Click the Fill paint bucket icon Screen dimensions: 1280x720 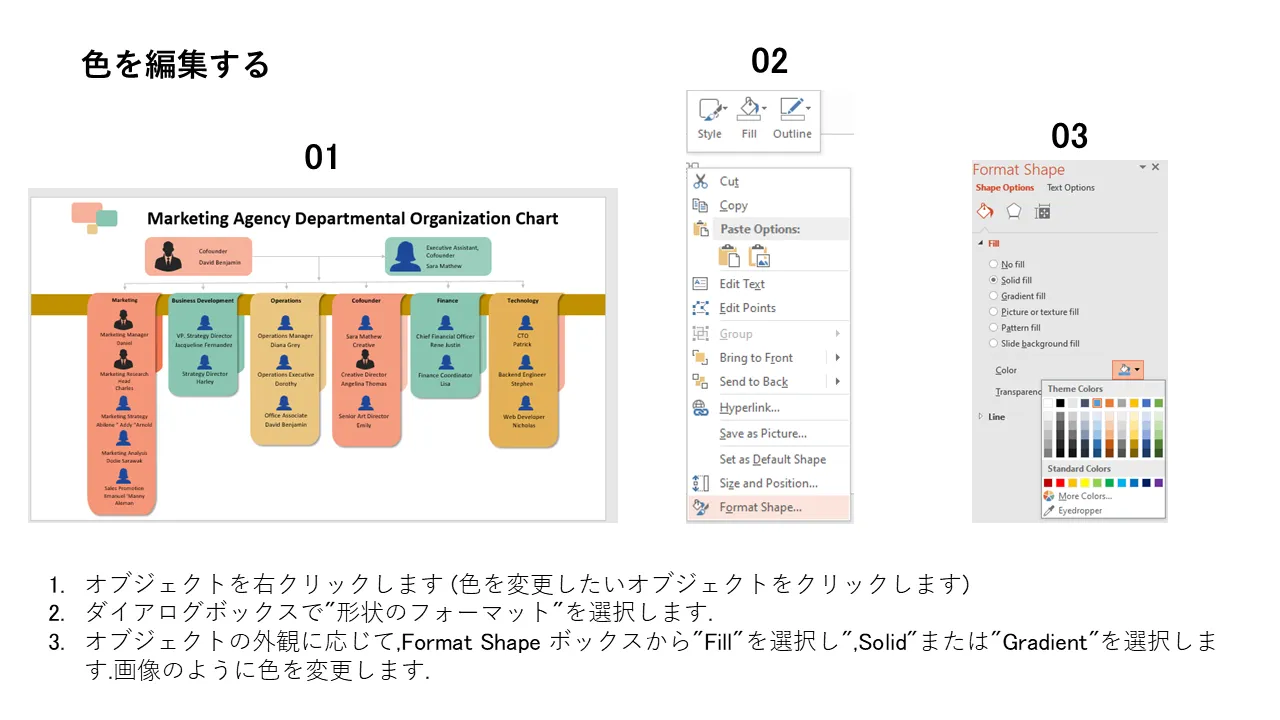pyautogui.click(x=749, y=109)
